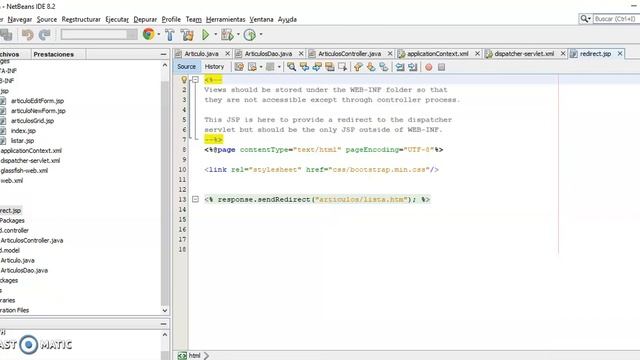This screenshot has height=360, width=640.
Task: Open the Prestaciones panel tab
Action: tap(53, 54)
